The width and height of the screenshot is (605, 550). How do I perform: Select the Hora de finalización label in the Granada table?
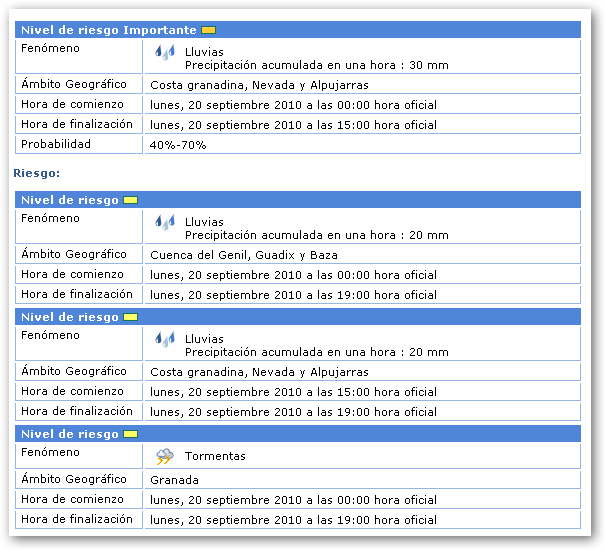77,519
